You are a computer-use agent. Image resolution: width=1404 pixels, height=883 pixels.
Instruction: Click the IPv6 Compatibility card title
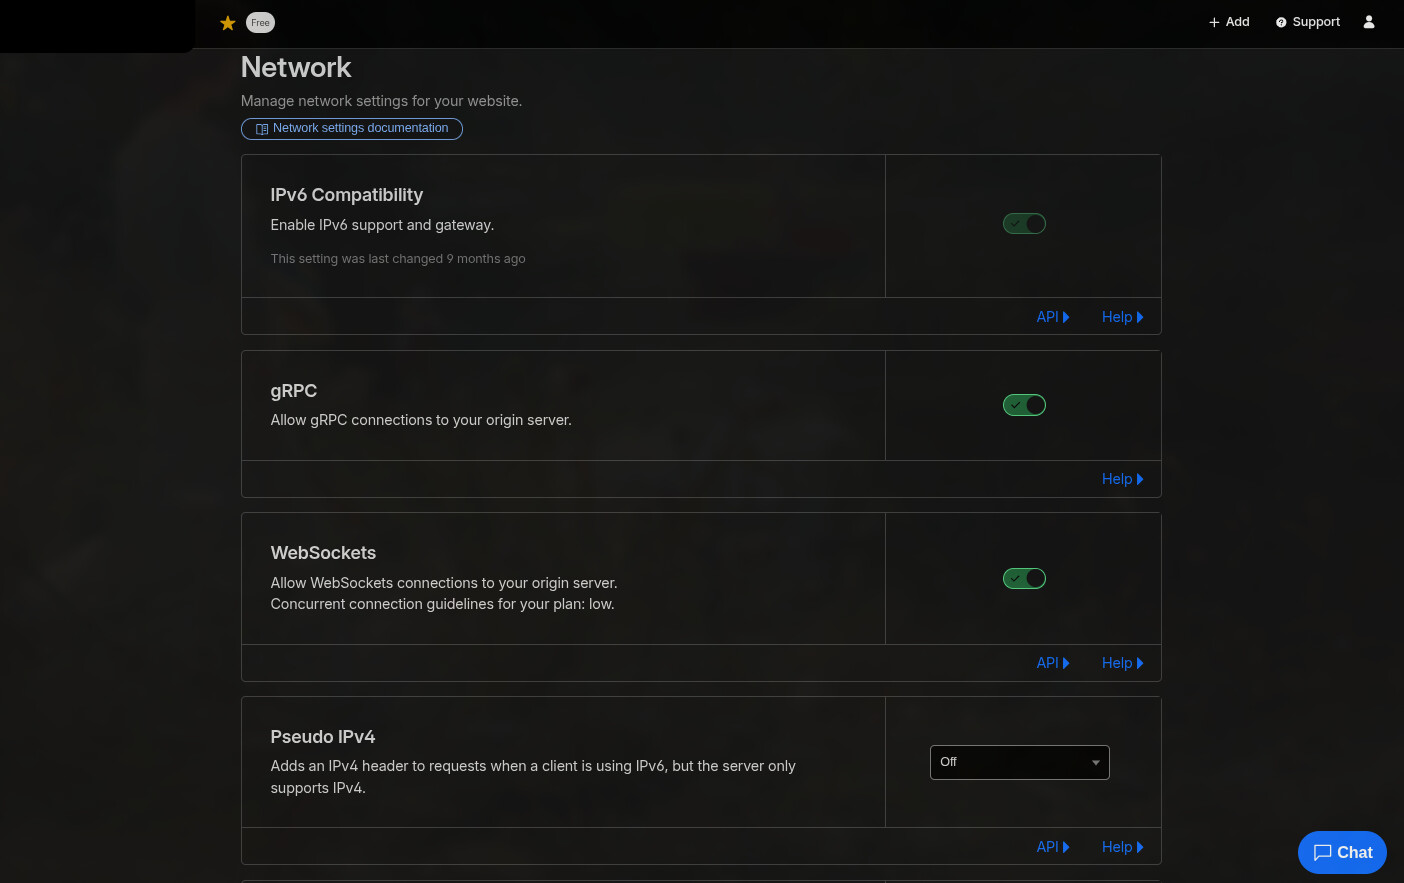click(346, 195)
